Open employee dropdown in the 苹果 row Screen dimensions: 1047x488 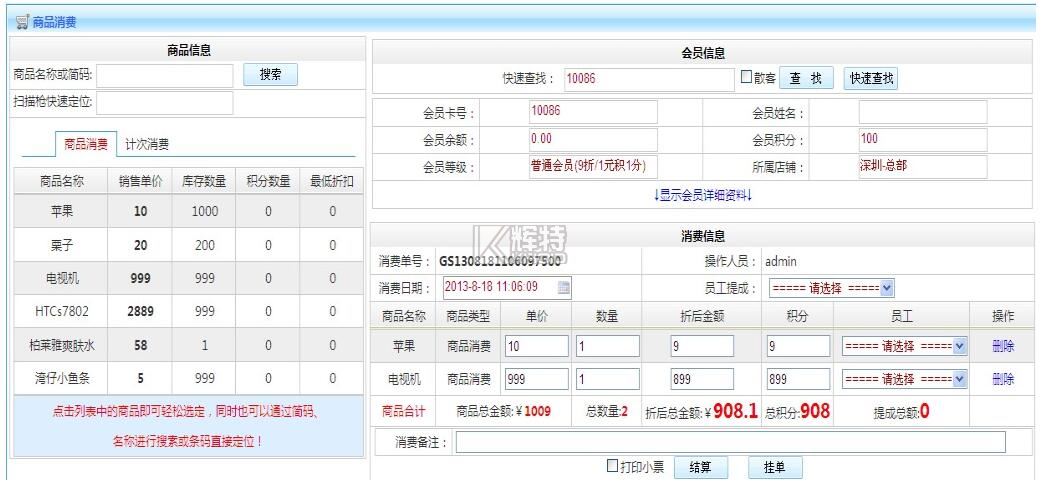coord(905,346)
